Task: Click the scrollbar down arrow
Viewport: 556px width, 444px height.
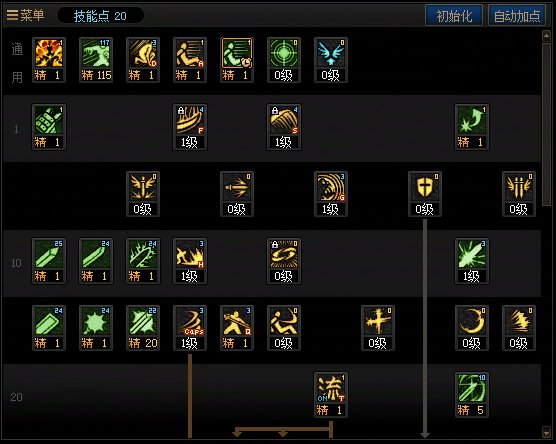Action: click(x=546, y=432)
